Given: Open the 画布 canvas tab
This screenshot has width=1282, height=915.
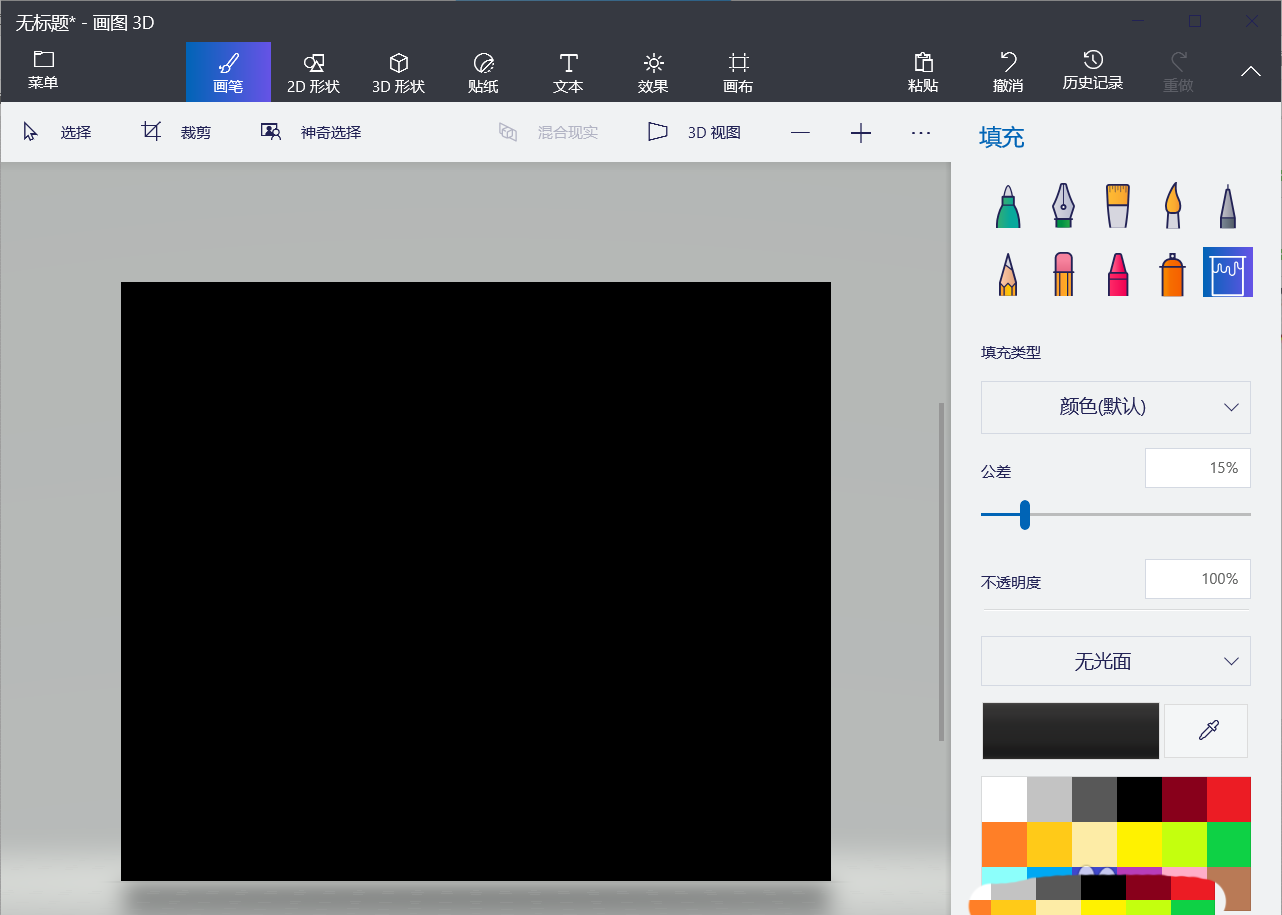Looking at the screenshot, I should coord(738,72).
